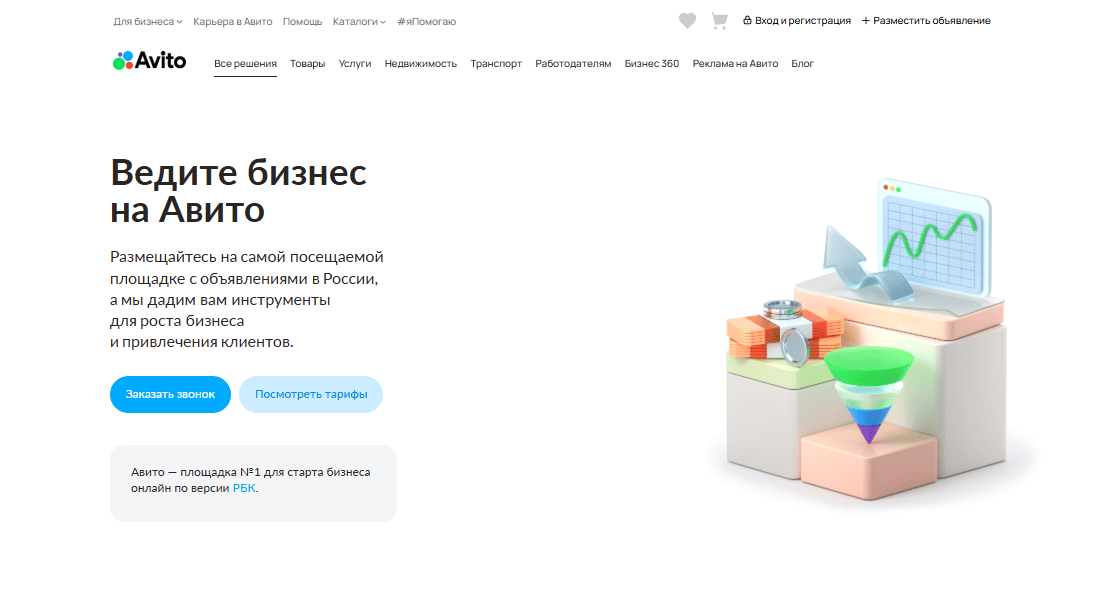Open the Бизнес 360 tab
Viewport: 1100px width, 600px height.
(652, 63)
